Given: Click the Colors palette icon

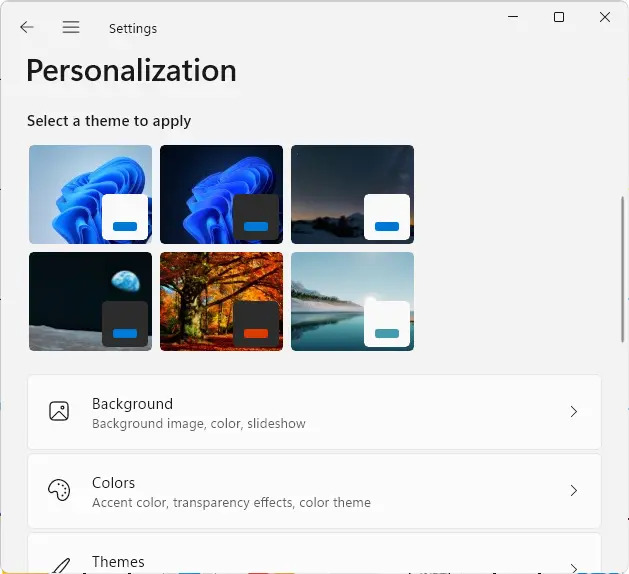Looking at the screenshot, I should [x=59, y=490].
